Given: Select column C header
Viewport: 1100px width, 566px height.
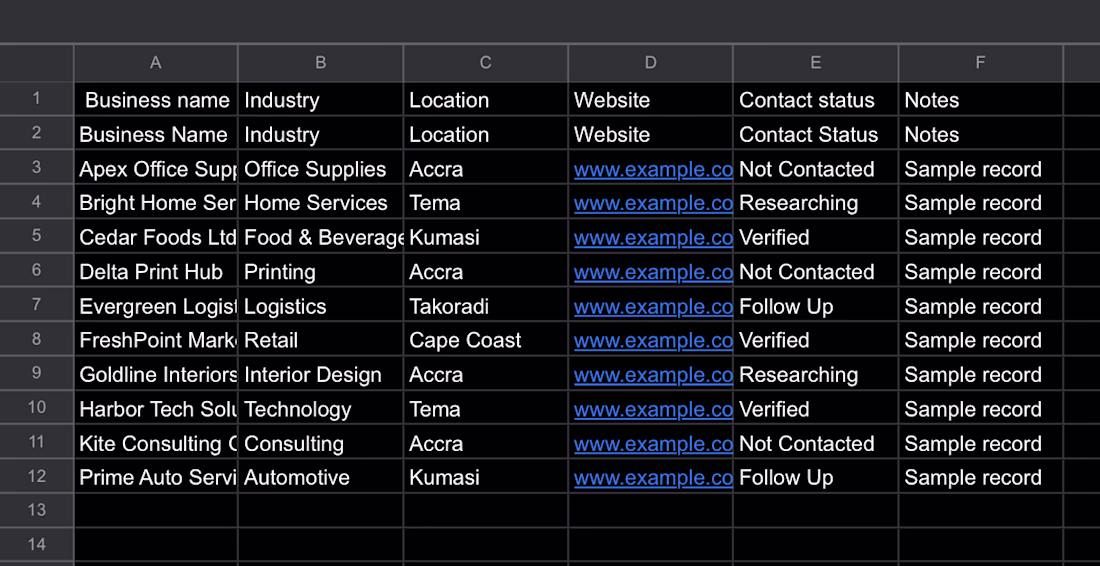Looking at the screenshot, I should [485, 63].
